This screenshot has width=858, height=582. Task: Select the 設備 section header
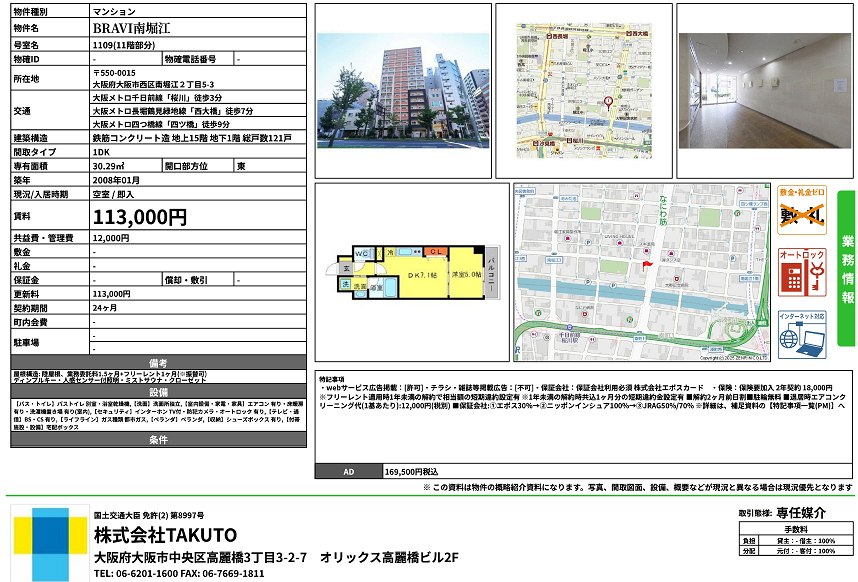pos(158,392)
